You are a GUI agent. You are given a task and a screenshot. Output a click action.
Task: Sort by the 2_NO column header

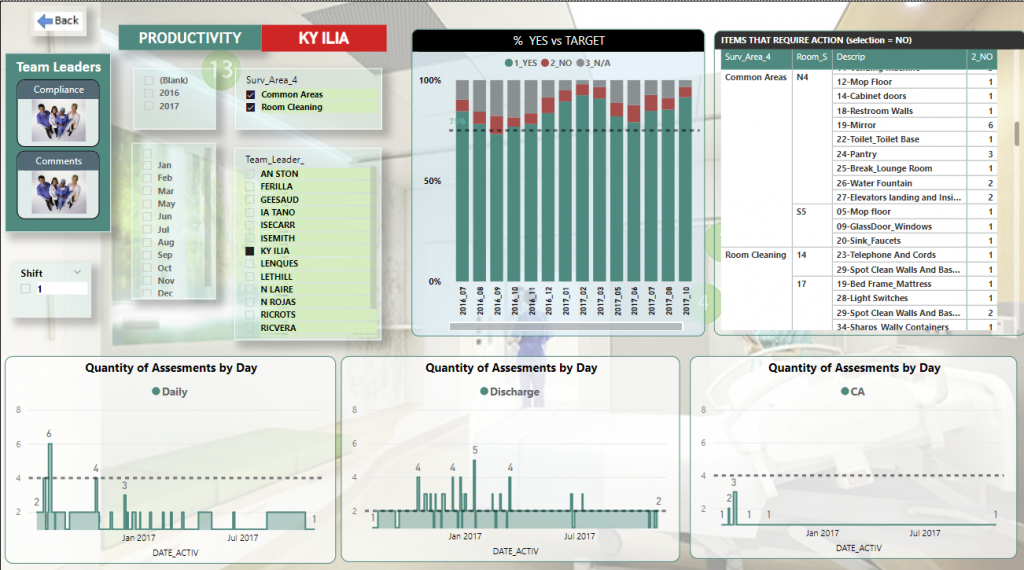(x=981, y=57)
